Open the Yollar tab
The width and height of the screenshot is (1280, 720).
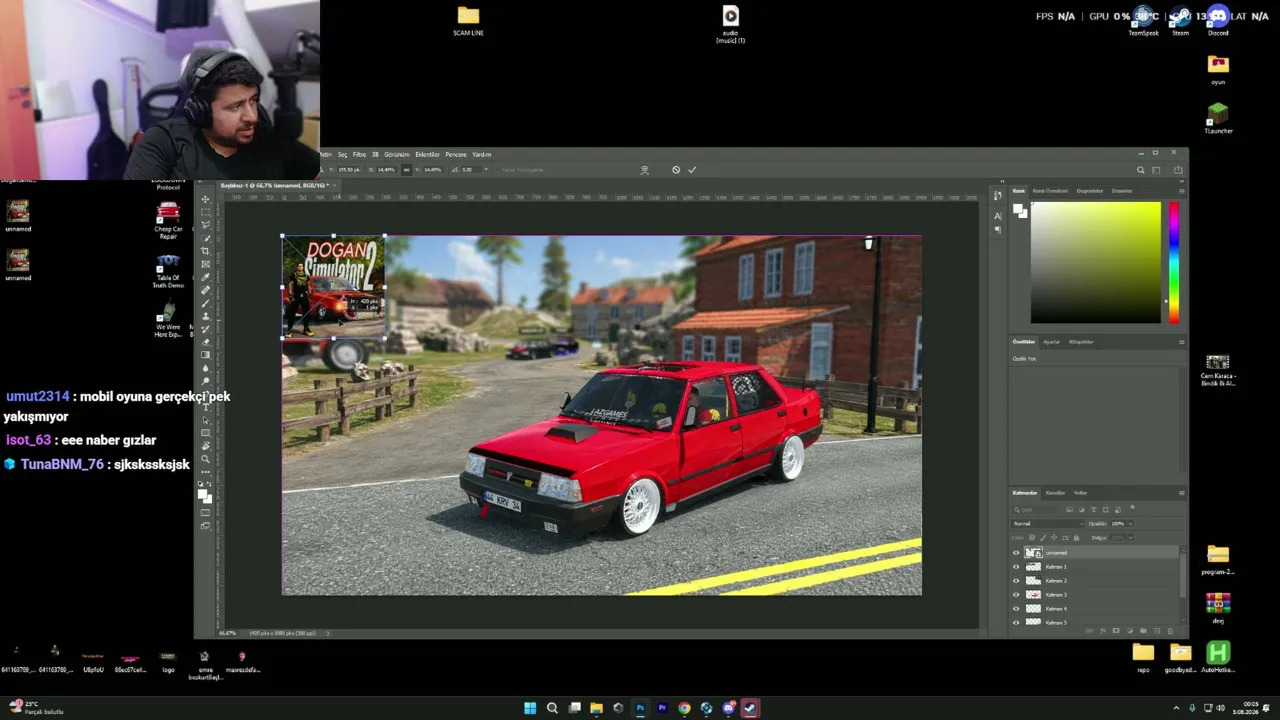click(1080, 493)
